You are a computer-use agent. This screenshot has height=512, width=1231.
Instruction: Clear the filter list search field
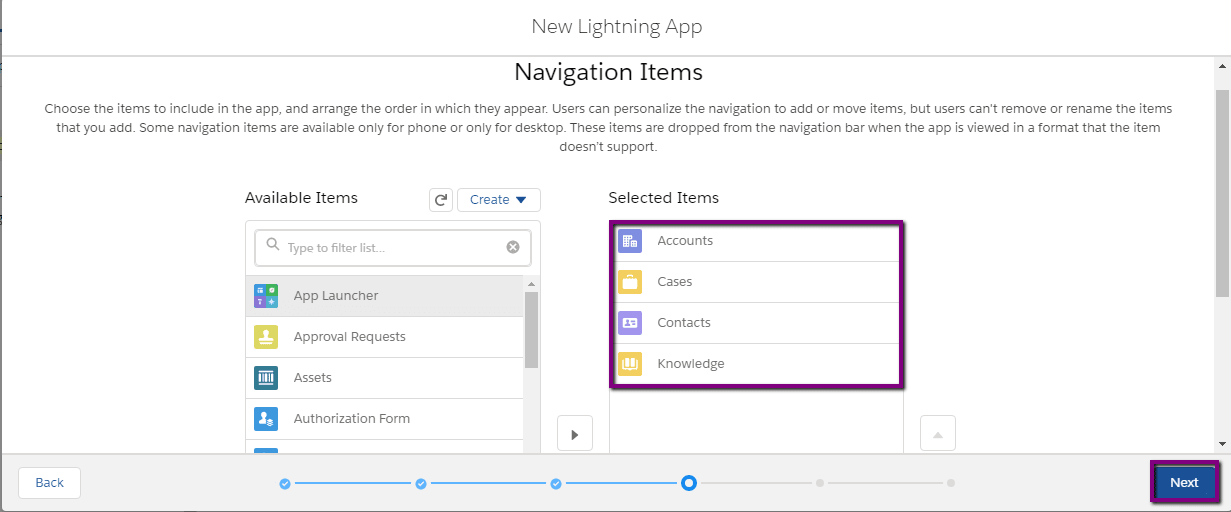click(513, 247)
